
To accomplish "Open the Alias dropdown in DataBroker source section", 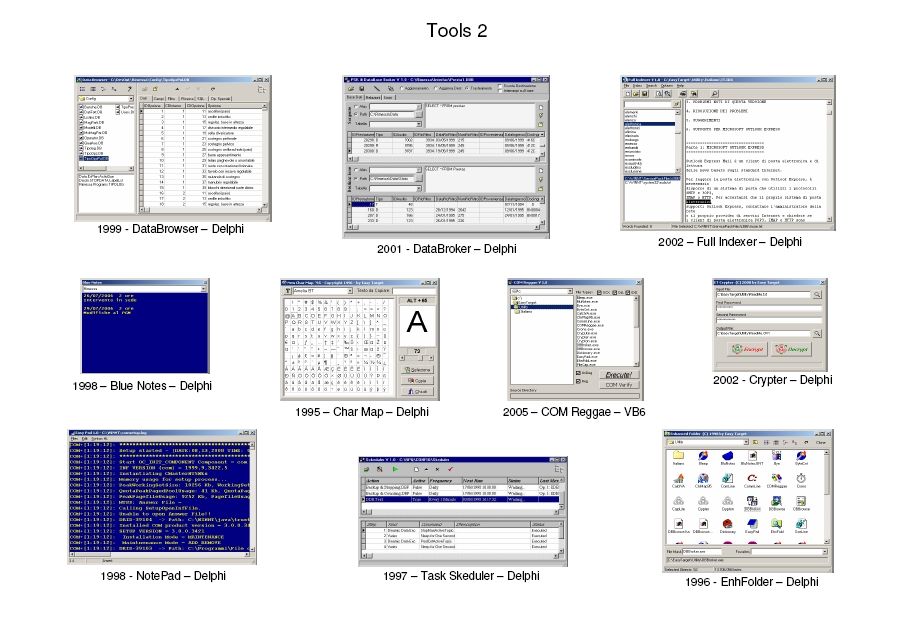I will (419, 107).
